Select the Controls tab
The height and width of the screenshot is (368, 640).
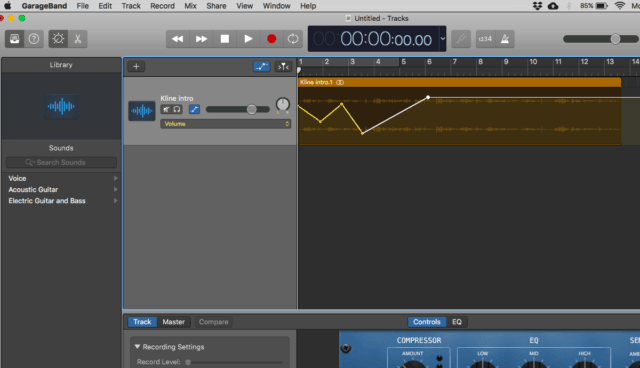point(427,322)
